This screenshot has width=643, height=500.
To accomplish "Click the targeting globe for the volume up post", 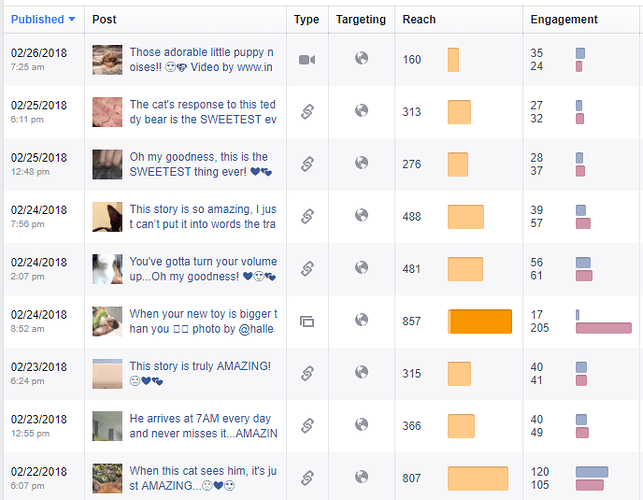I will pos(361,267).
